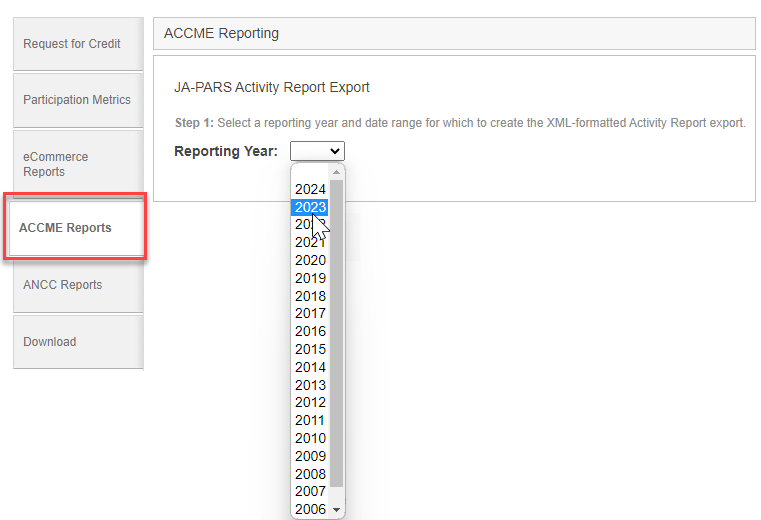Pick 2009 reporting year
Screen dimensions: 761x520
pos(311,456)
